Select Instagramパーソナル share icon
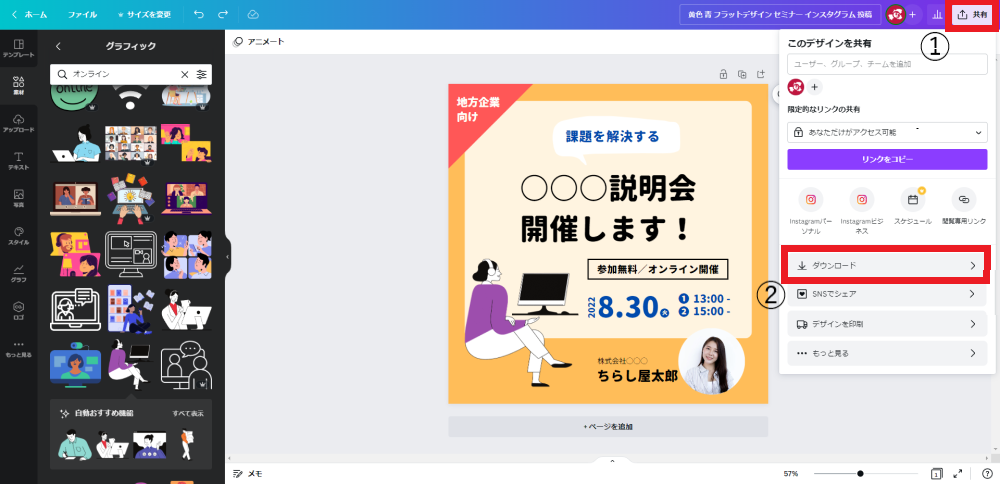 (811, 200)
